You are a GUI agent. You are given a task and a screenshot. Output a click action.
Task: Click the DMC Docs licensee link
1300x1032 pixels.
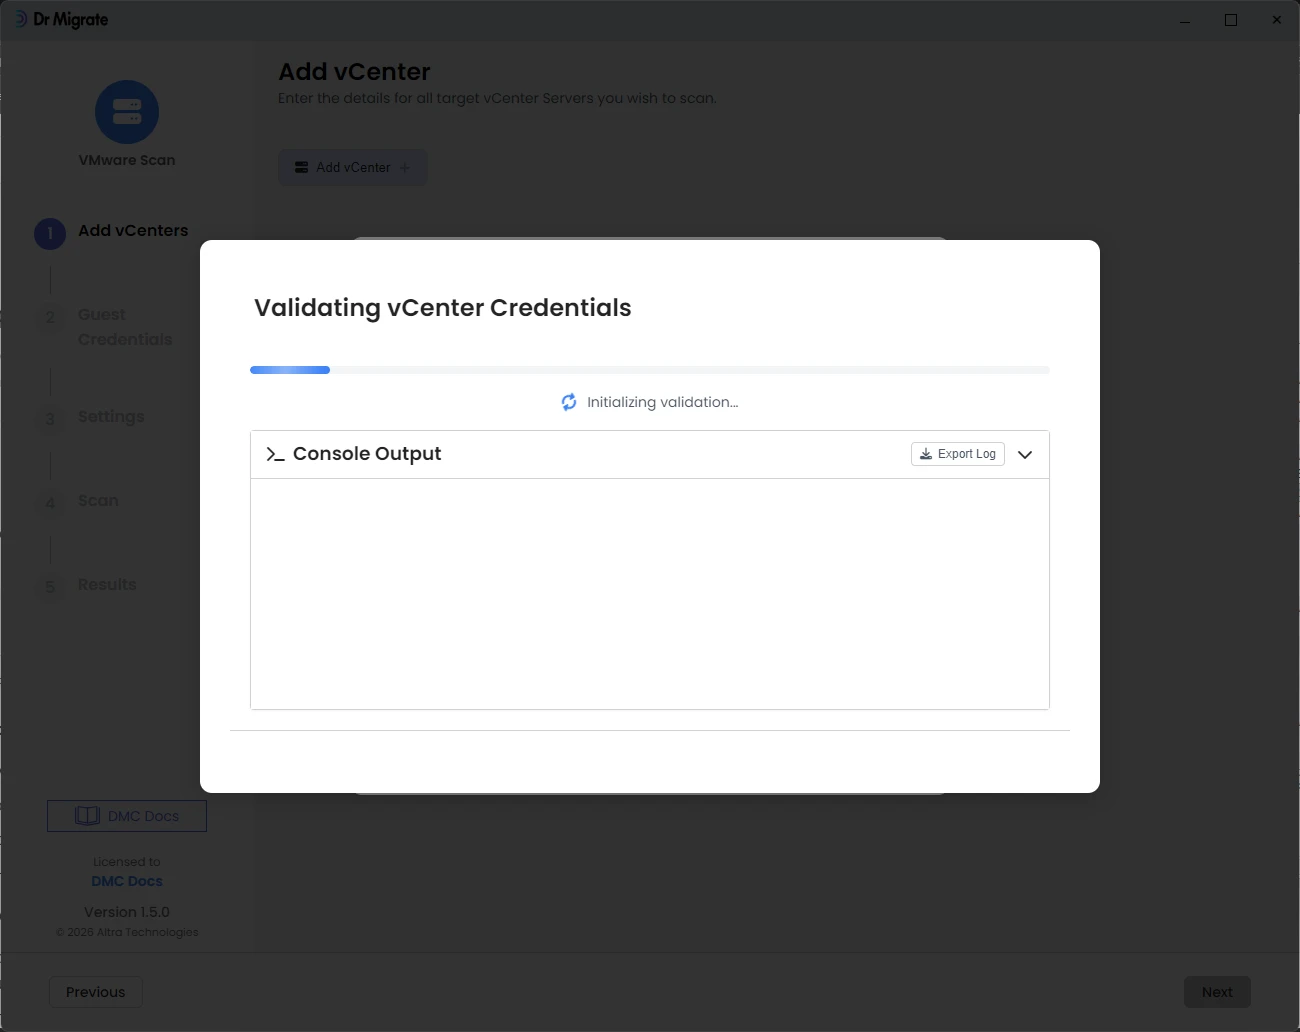127,881
